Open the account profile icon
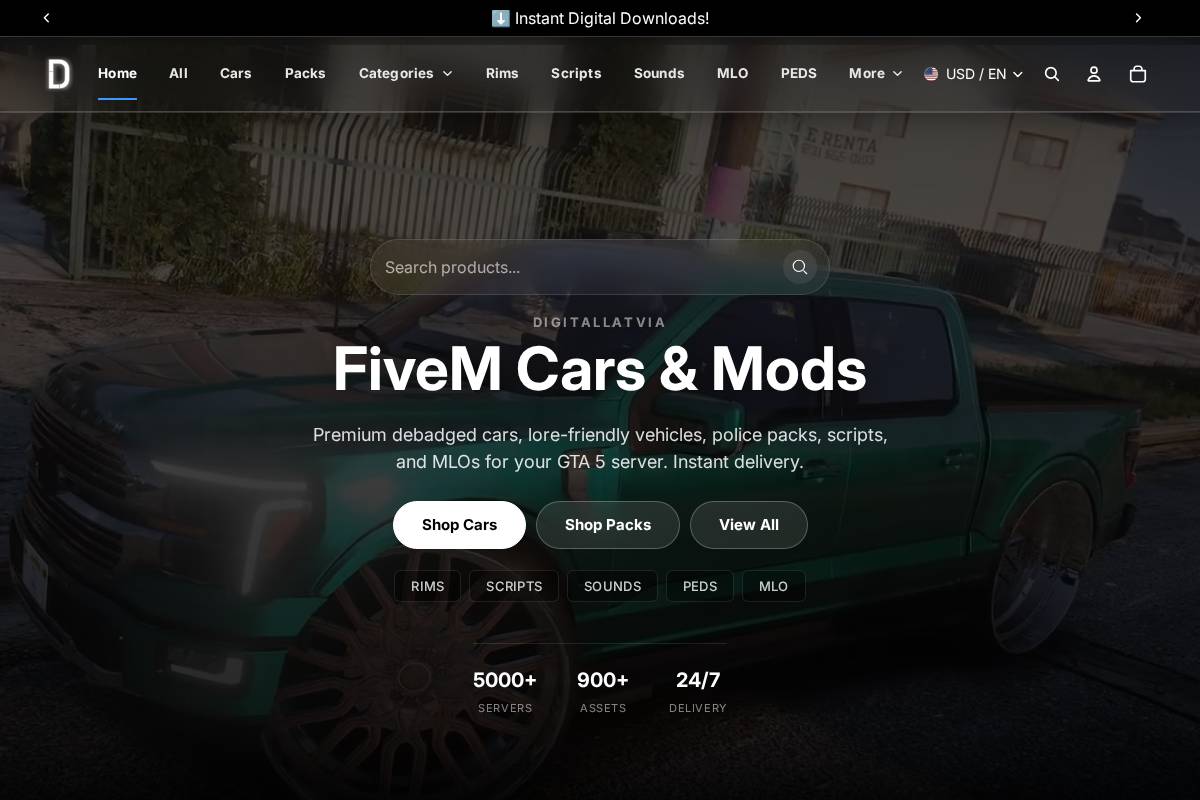 click(x=1094, y=74)
